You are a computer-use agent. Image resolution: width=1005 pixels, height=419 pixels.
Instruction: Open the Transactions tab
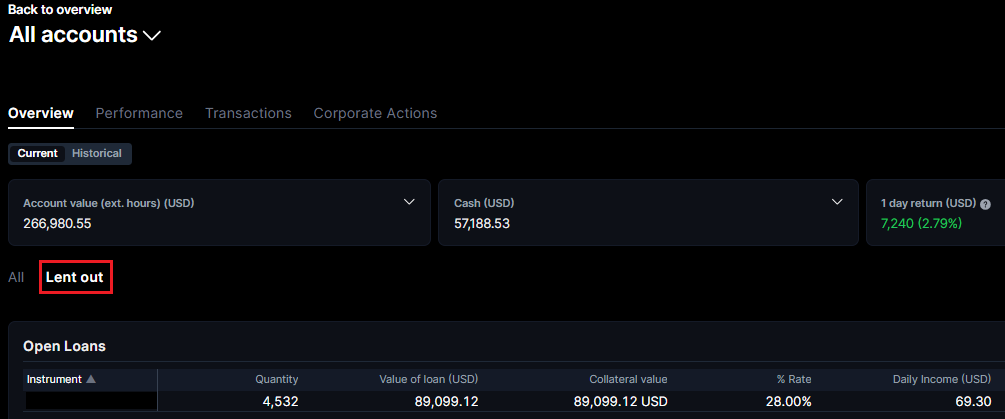(248, 113)
